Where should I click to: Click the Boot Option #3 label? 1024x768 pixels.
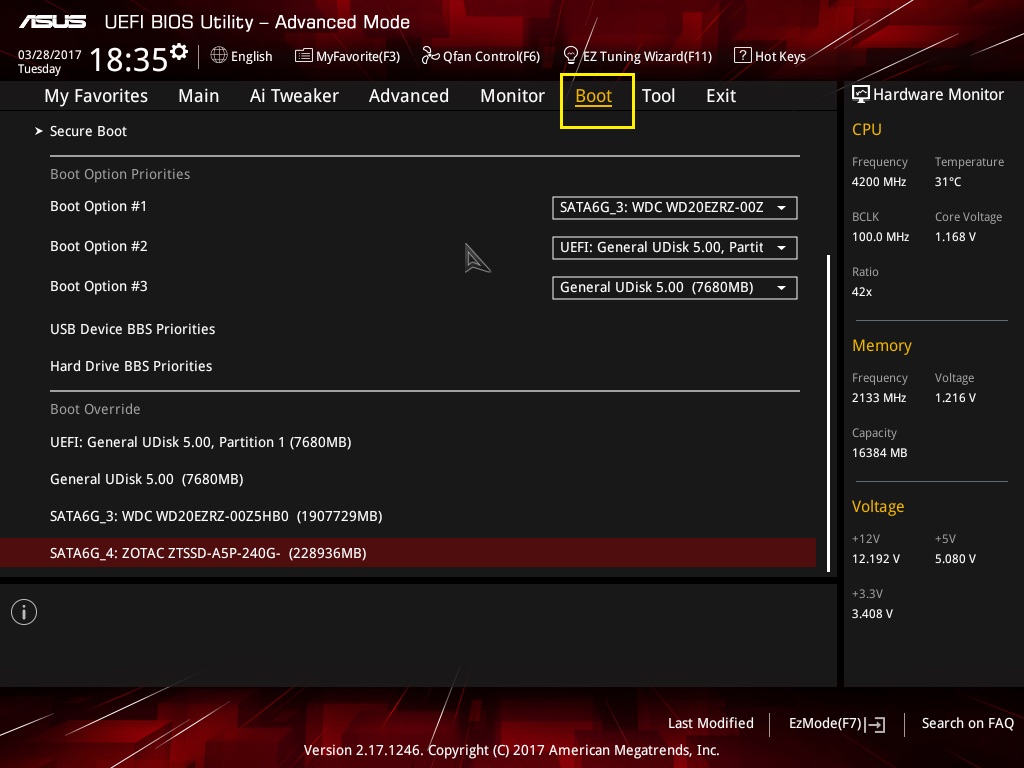(x=99, y=286)
